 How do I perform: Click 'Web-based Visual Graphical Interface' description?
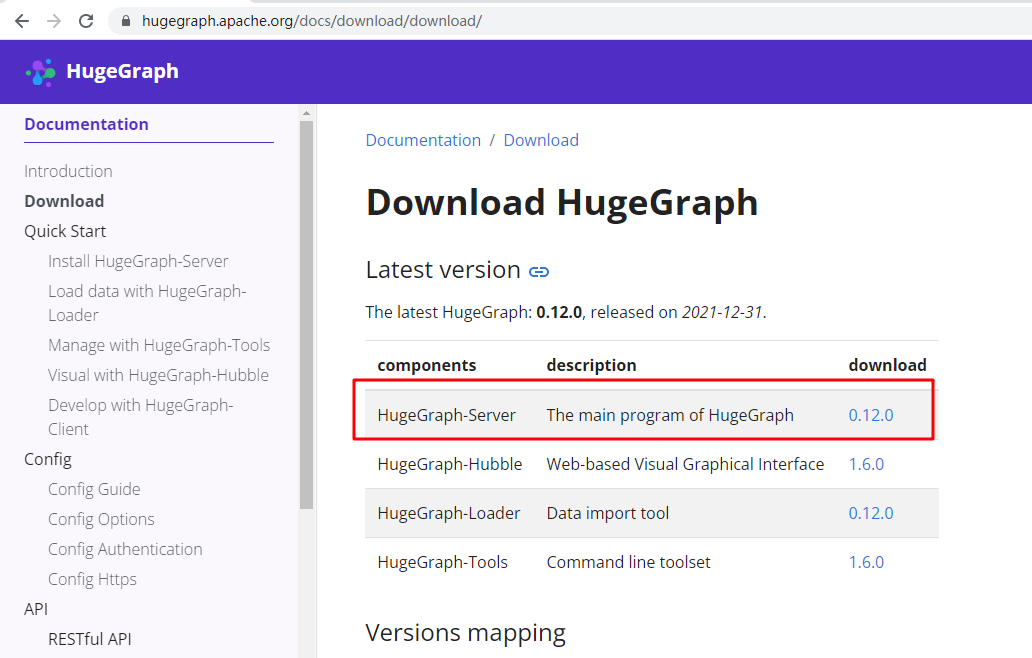[685, 464]
